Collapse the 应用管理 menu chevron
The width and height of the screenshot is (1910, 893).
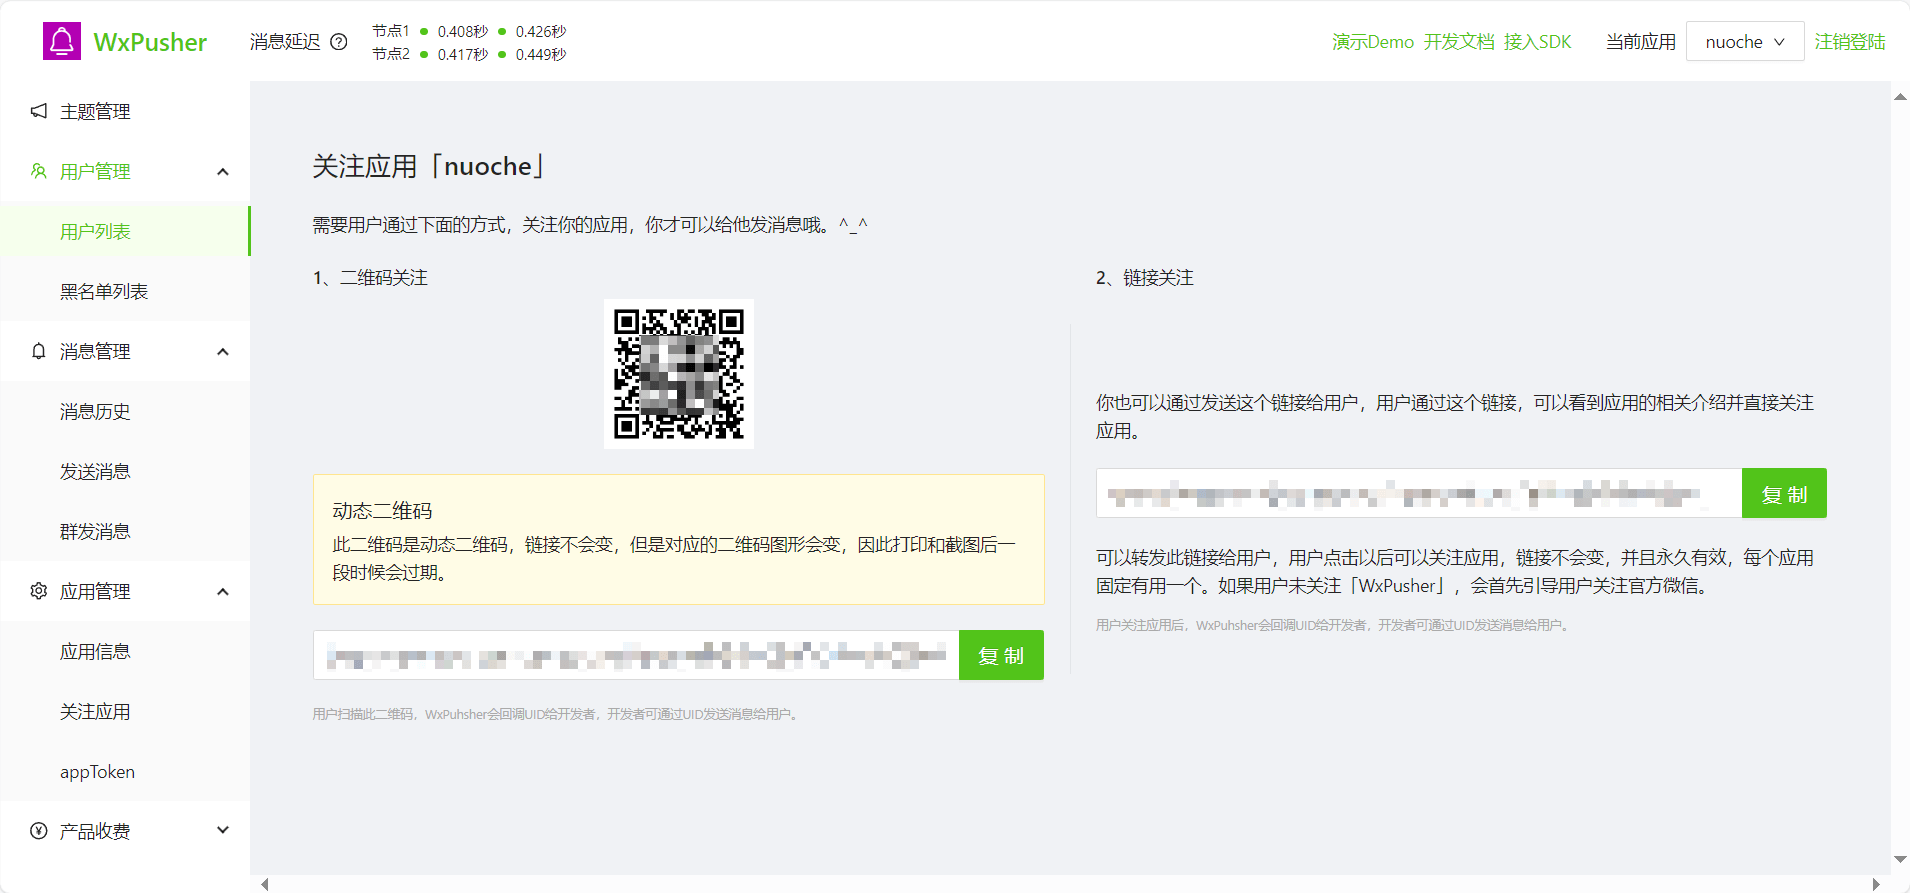click(223, 592)
